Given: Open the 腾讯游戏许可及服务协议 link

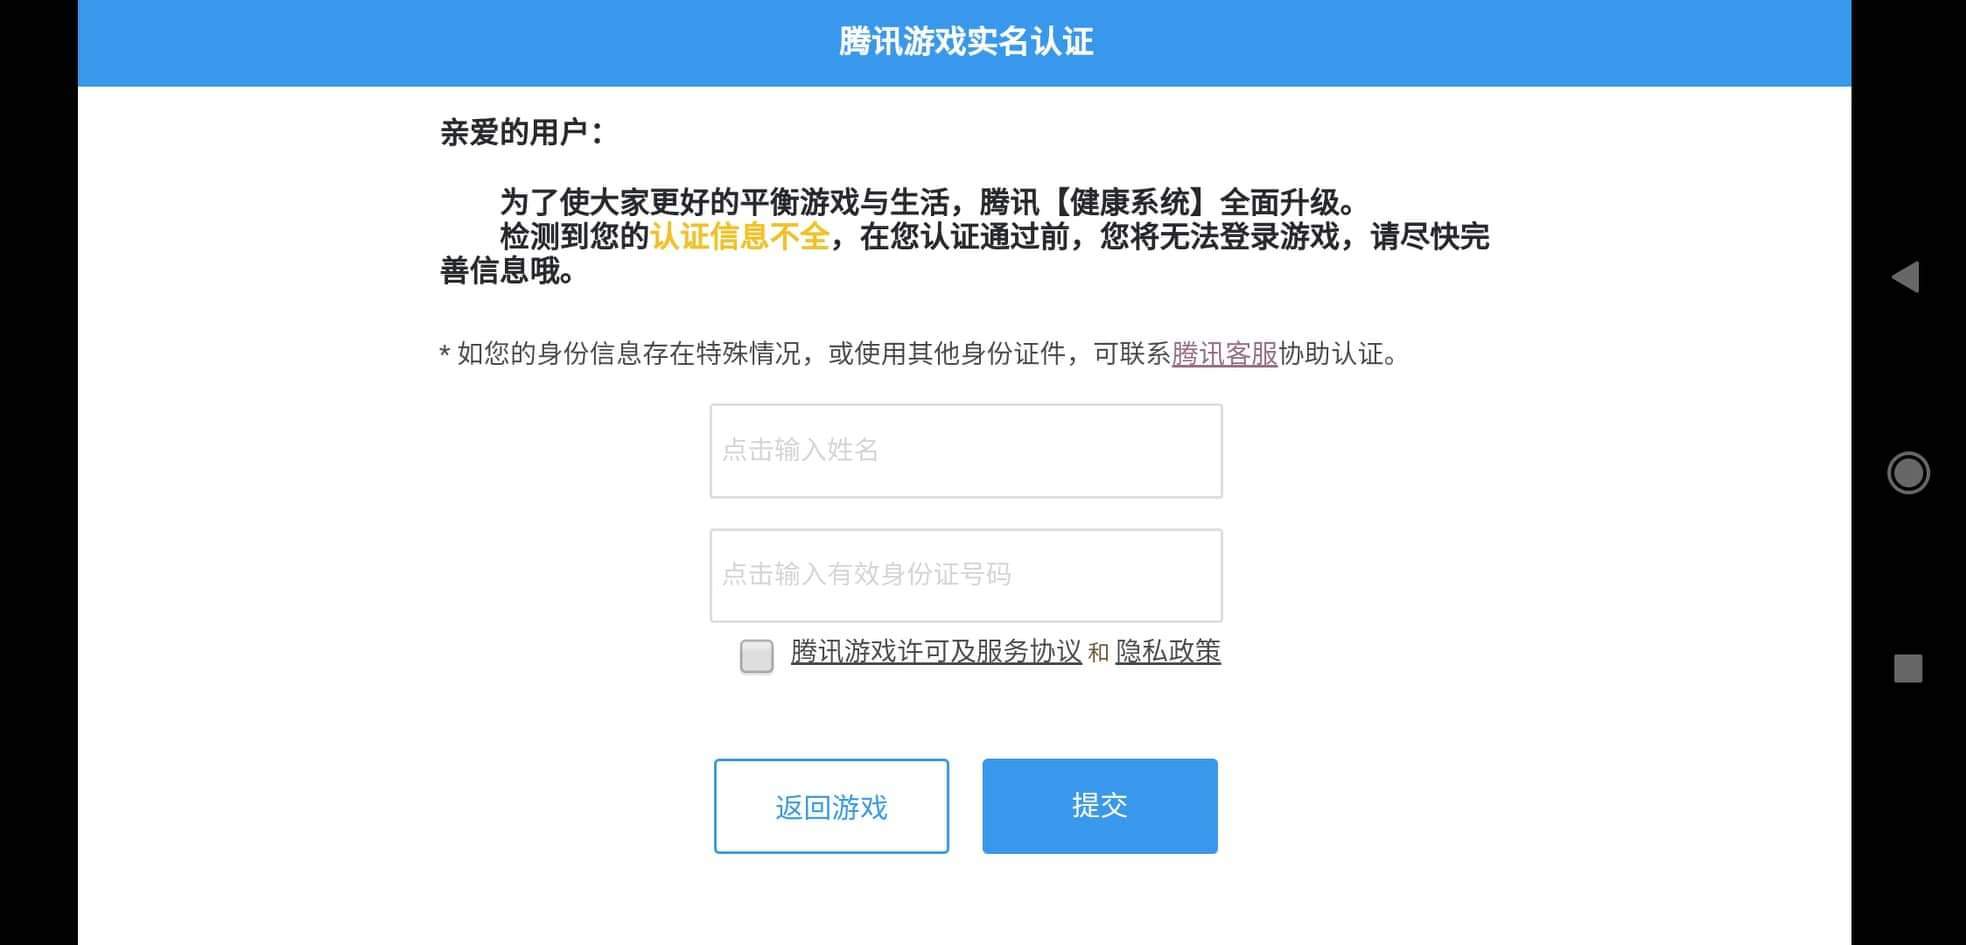Looking at the screenshot, I should (935, 652).
